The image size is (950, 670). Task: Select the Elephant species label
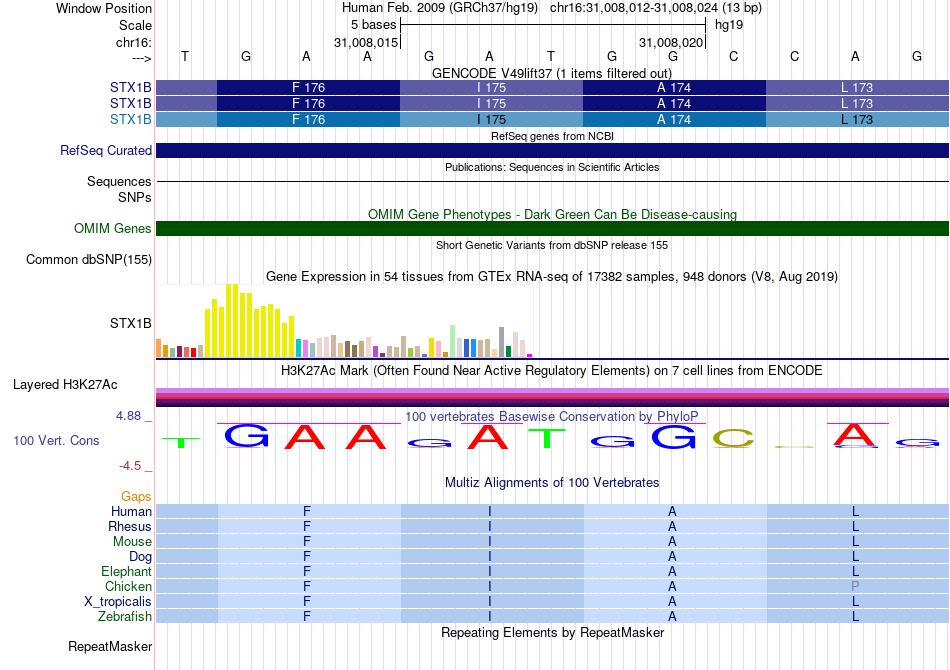click(x=126, y=571)
